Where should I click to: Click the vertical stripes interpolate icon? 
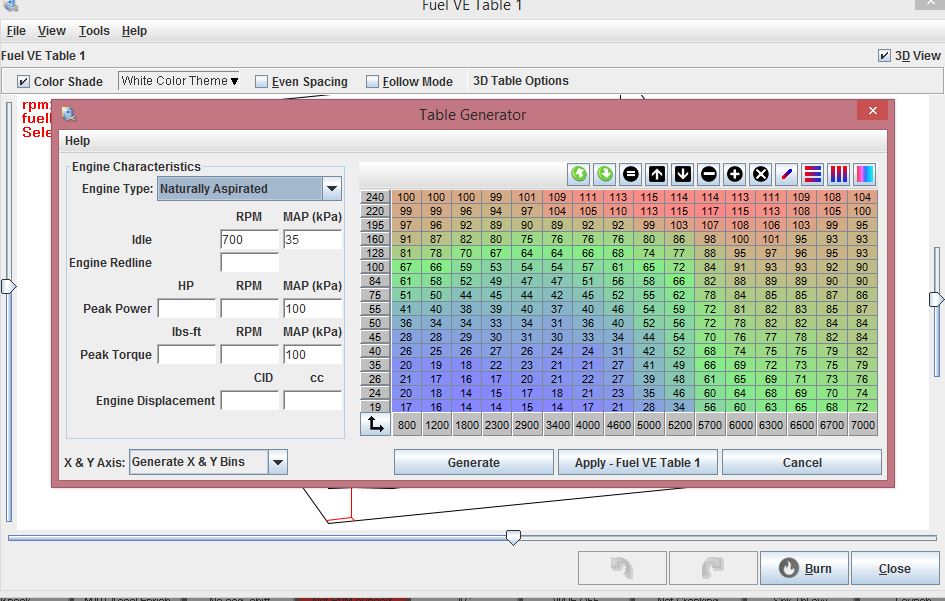(x=838, y=174)
